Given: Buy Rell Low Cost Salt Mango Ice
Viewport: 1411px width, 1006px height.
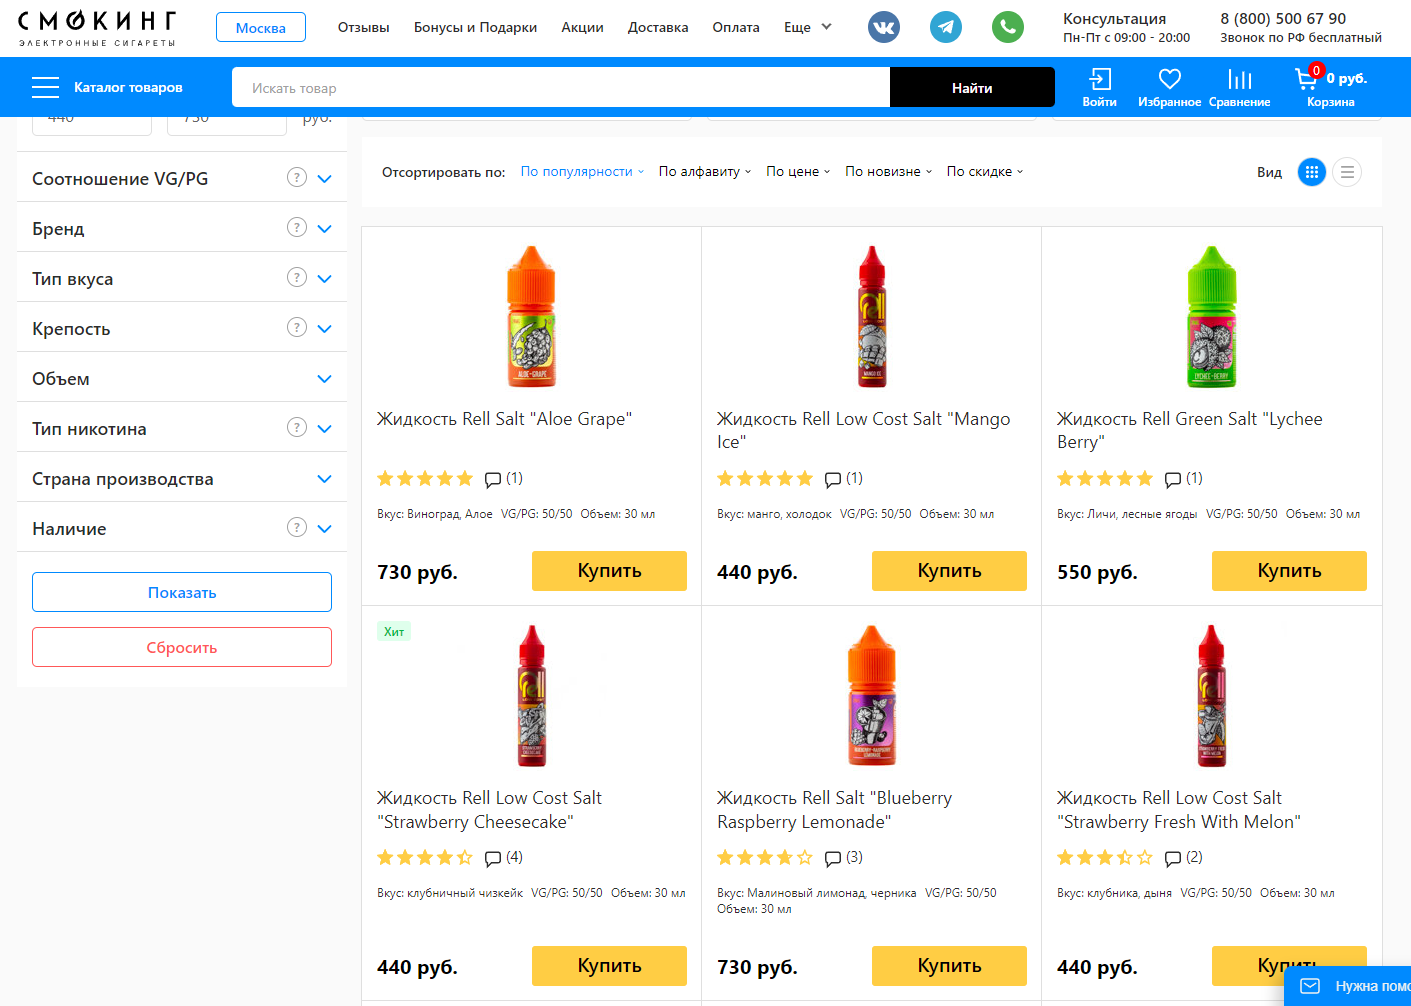Looking at the screenshot, I should [x=949, y=571].
